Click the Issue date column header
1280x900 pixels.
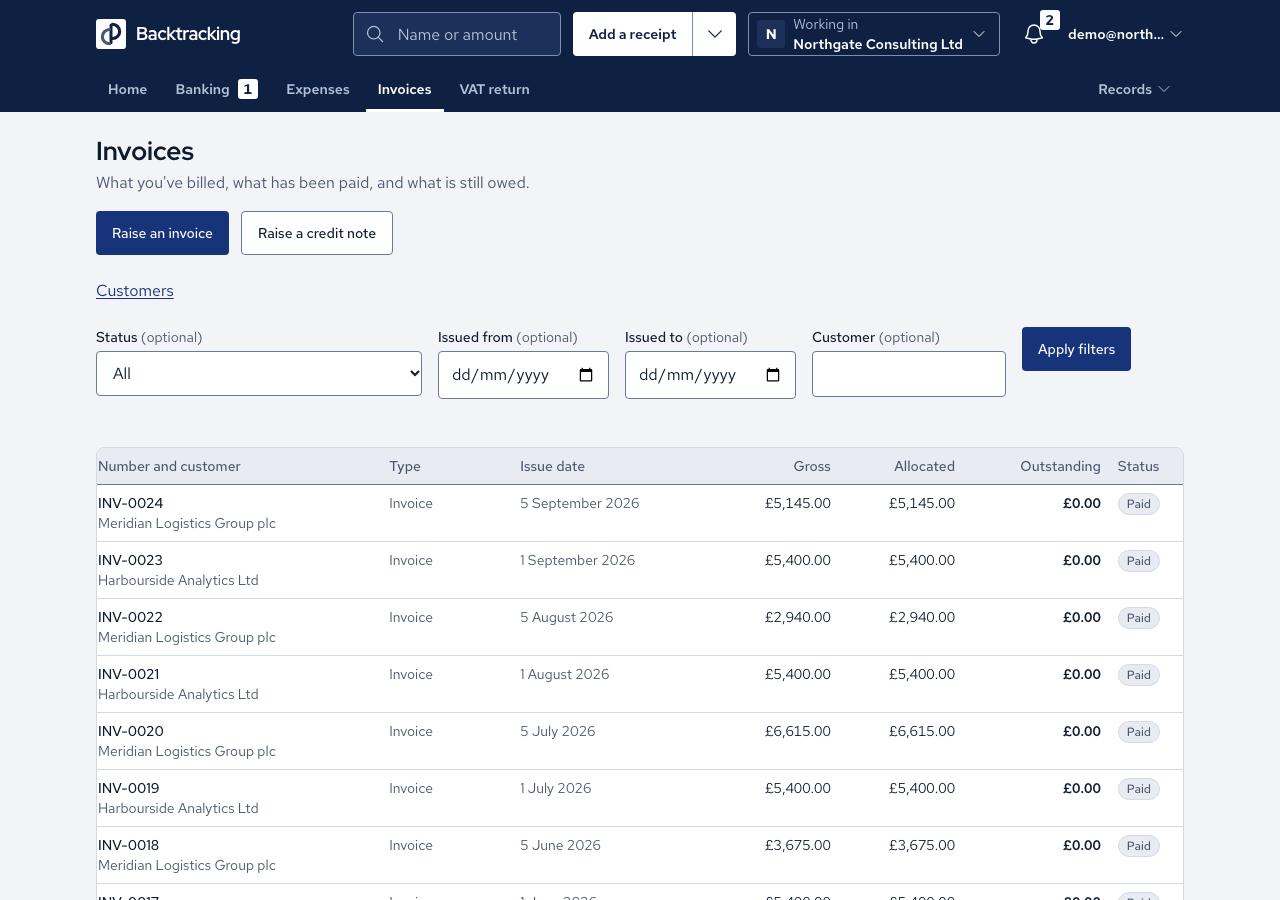tap(552, 466)
